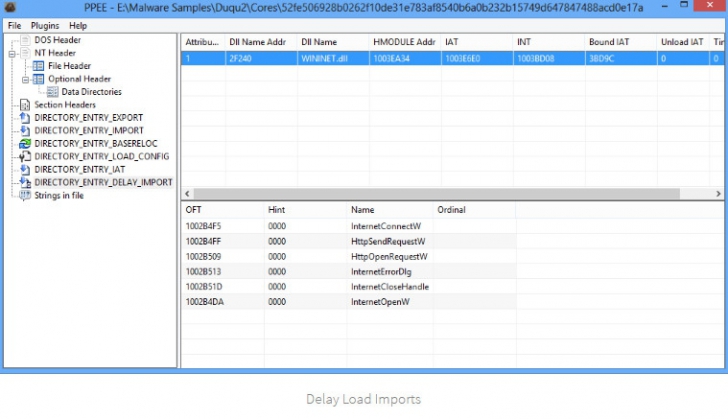The height and width of the screenshot is (419, 728).
Task: Click the DIRECTORY_ENTRY_BASERELOC icon
Action: point(25,144)
